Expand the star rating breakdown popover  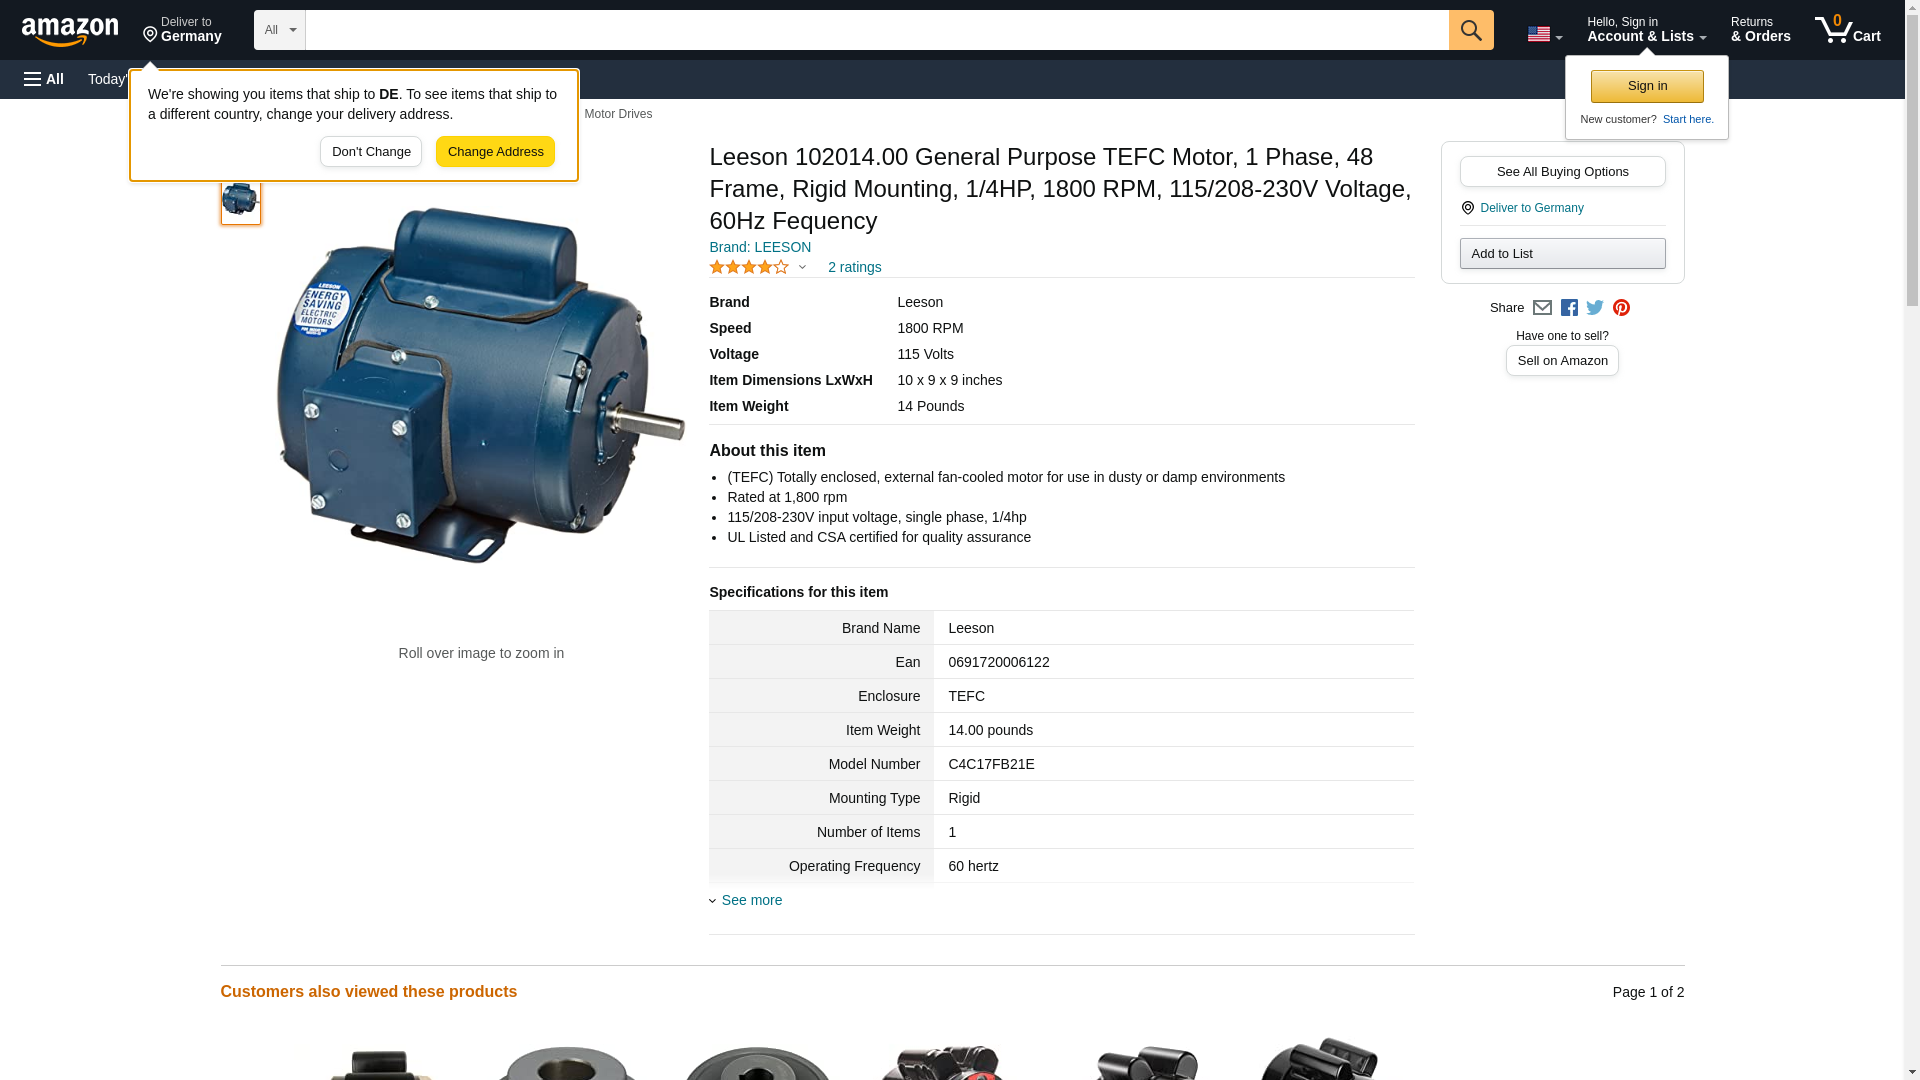[802, 267]
